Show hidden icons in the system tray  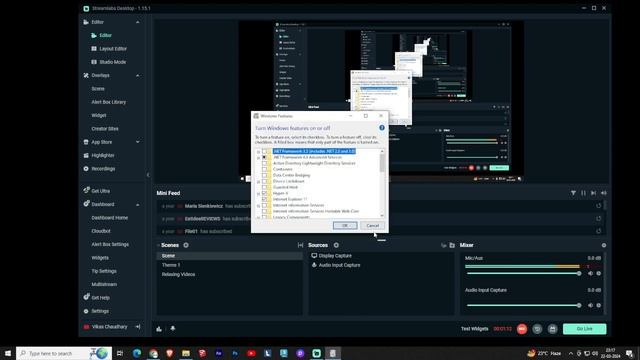[571, 353]
